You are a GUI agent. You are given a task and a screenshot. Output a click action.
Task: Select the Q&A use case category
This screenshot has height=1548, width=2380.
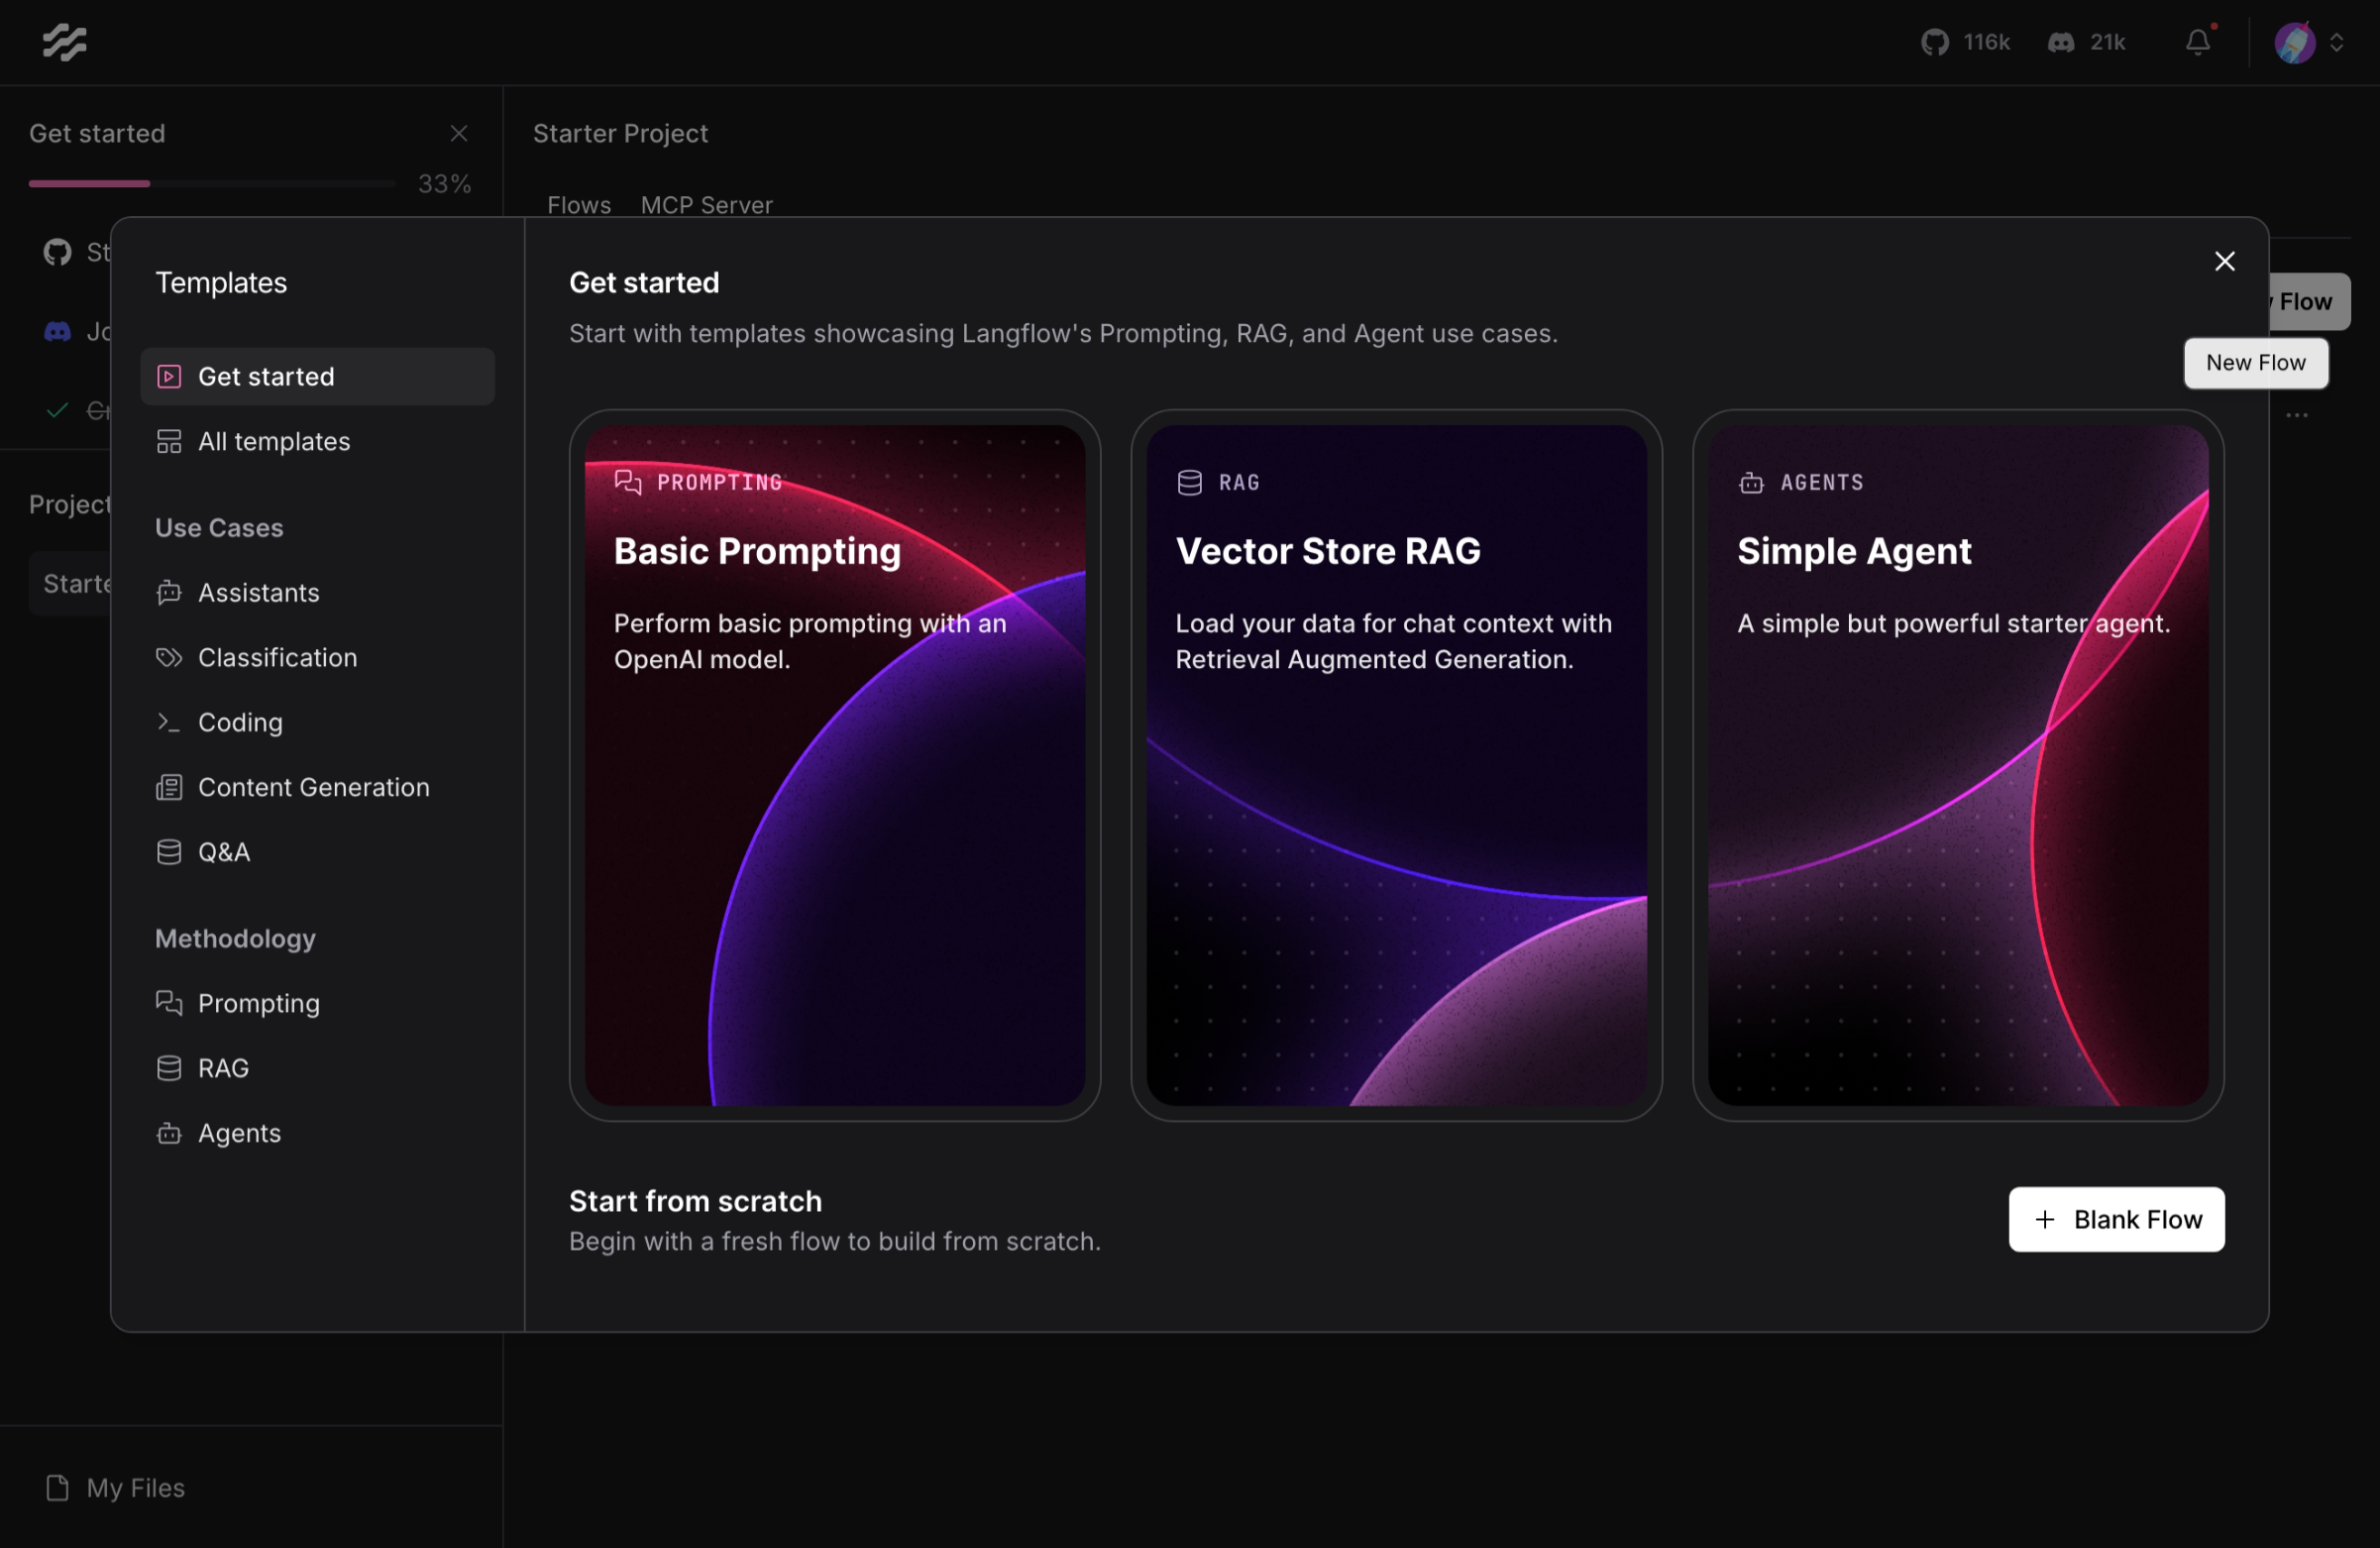(224, 852)
